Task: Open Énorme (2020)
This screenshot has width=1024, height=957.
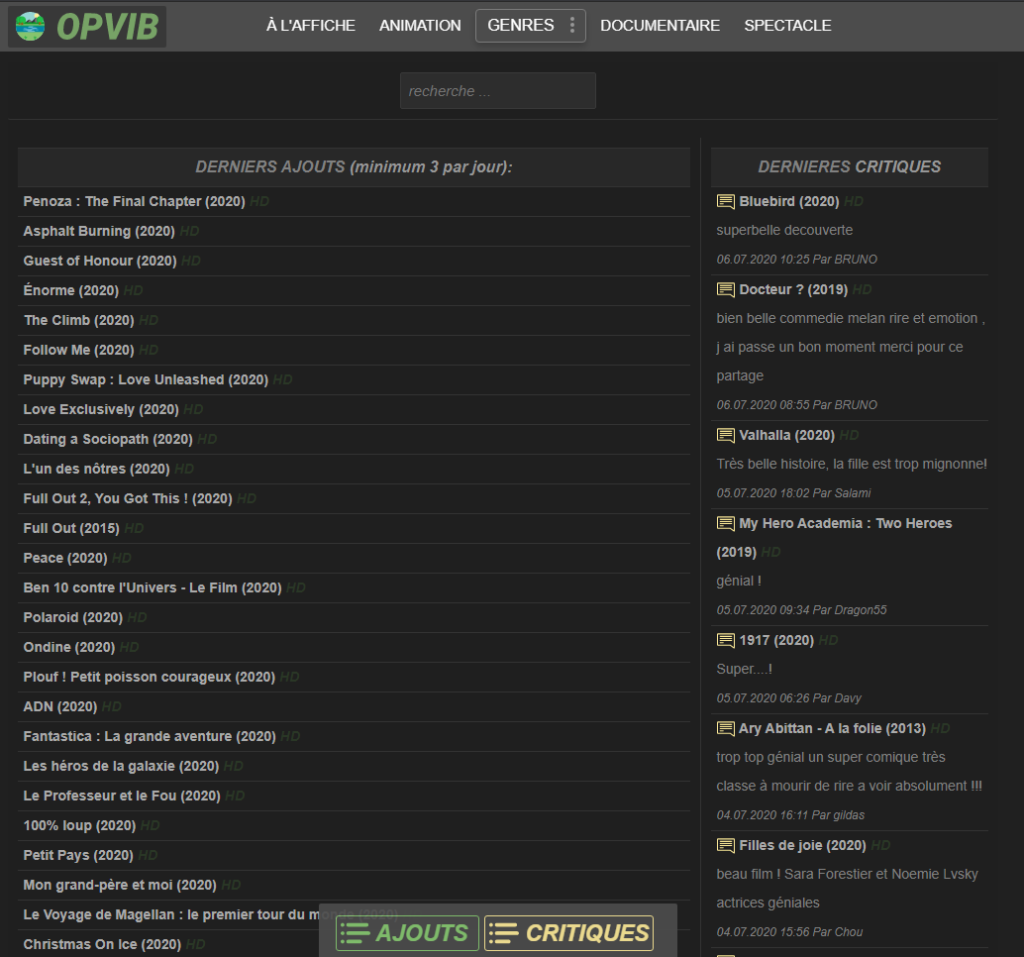Action: [71, 291]
